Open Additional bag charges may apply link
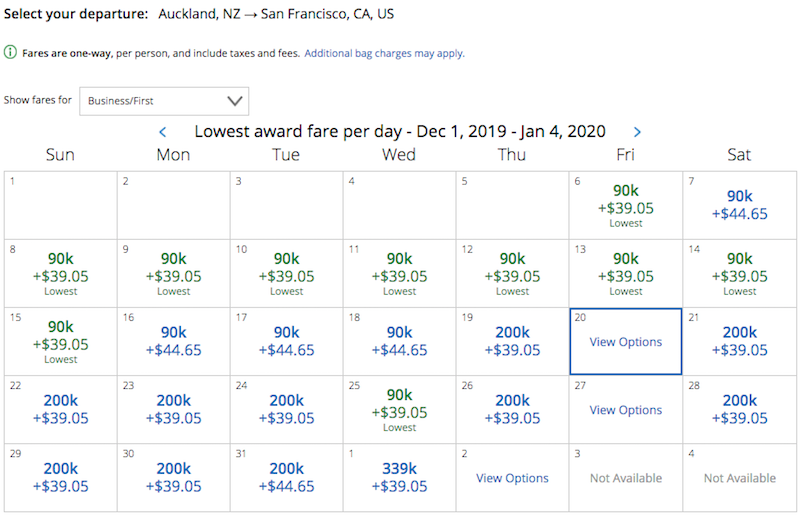This screenshot has width=800, height=516. (x=384, y=53)
